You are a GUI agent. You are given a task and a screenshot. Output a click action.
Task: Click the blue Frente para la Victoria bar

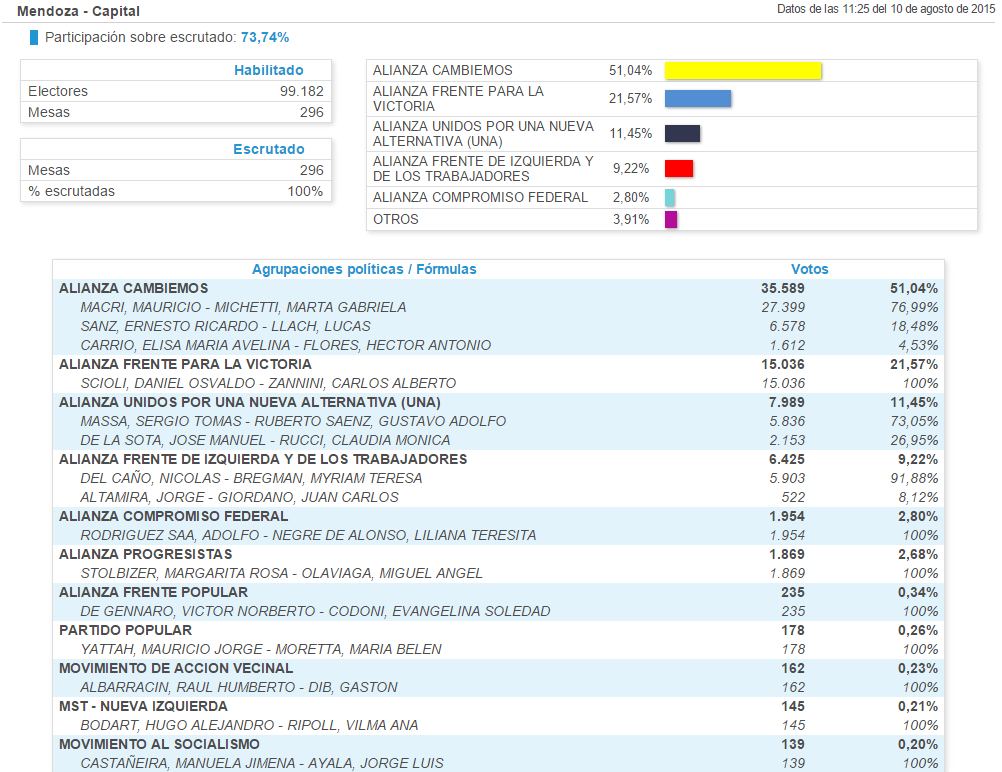(x=697, y=98)
